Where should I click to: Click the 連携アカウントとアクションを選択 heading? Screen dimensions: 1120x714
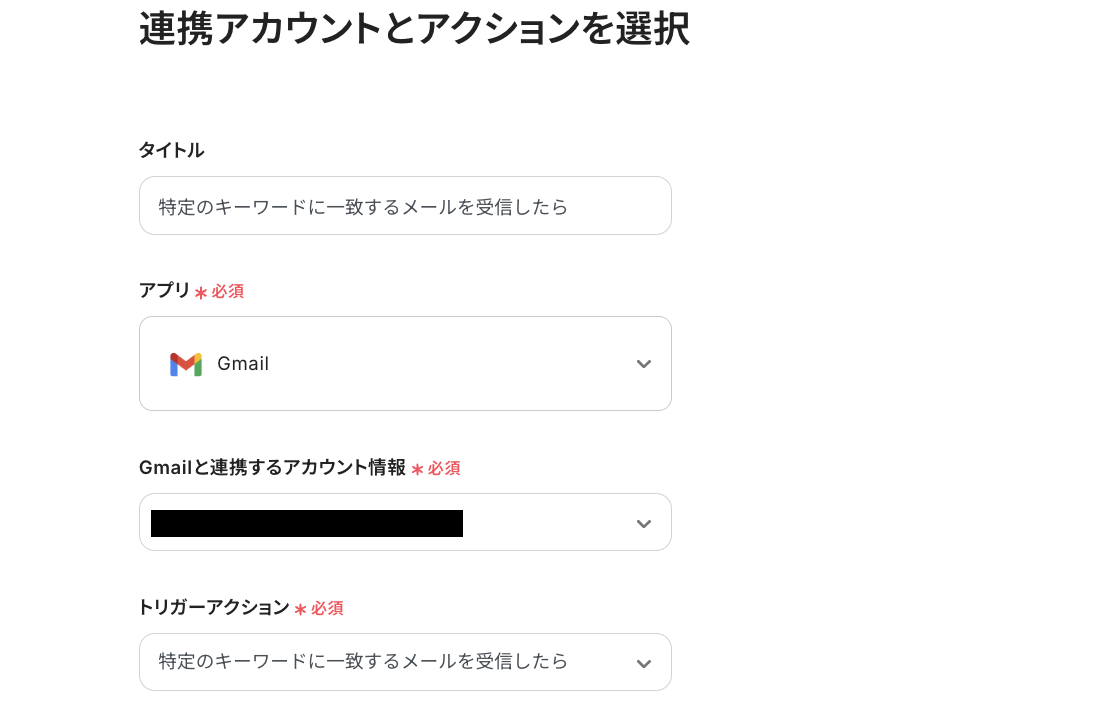(414, 29)
